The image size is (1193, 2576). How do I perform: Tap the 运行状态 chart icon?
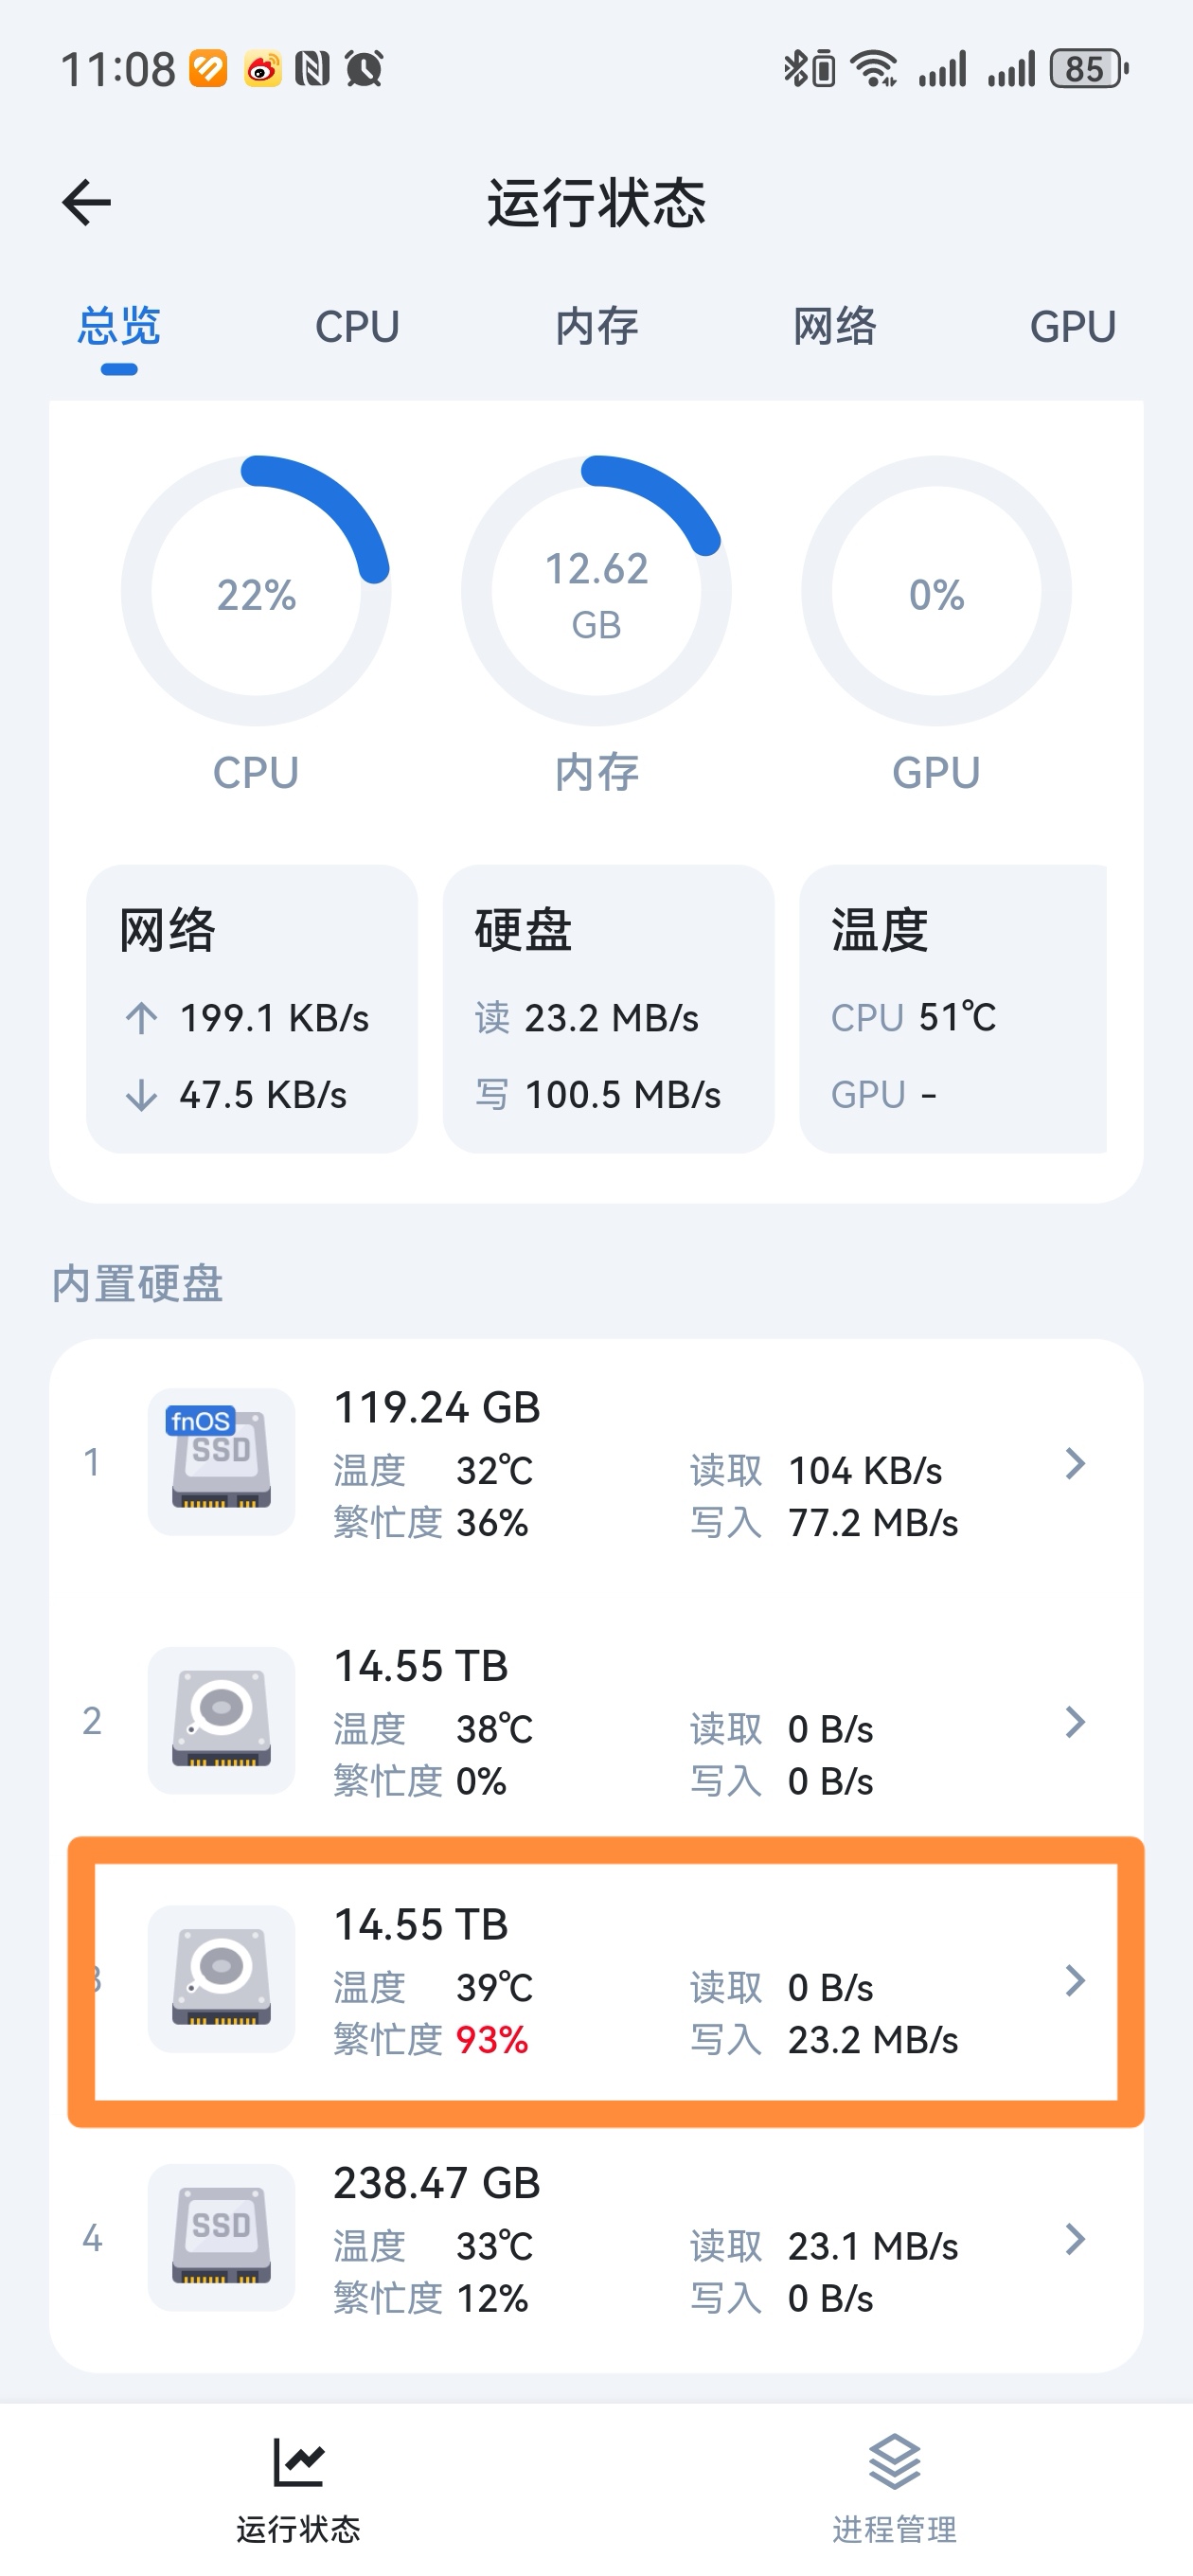click(x=298, y=2461)
